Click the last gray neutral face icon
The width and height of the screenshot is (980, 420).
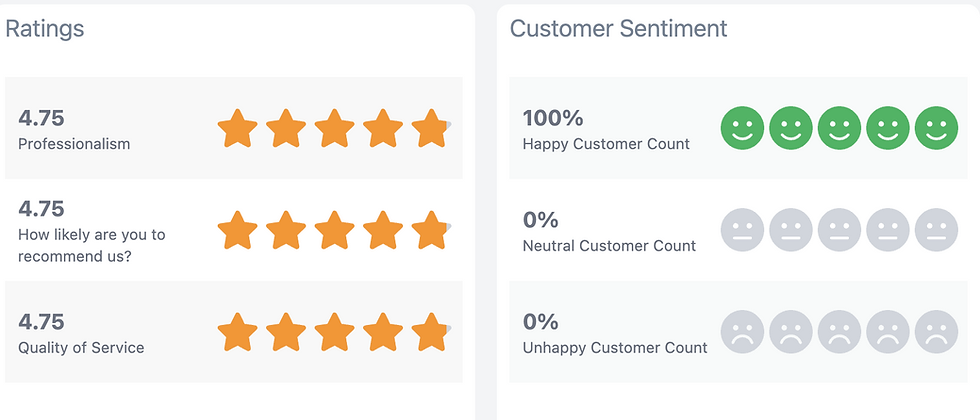pos(936,230)
